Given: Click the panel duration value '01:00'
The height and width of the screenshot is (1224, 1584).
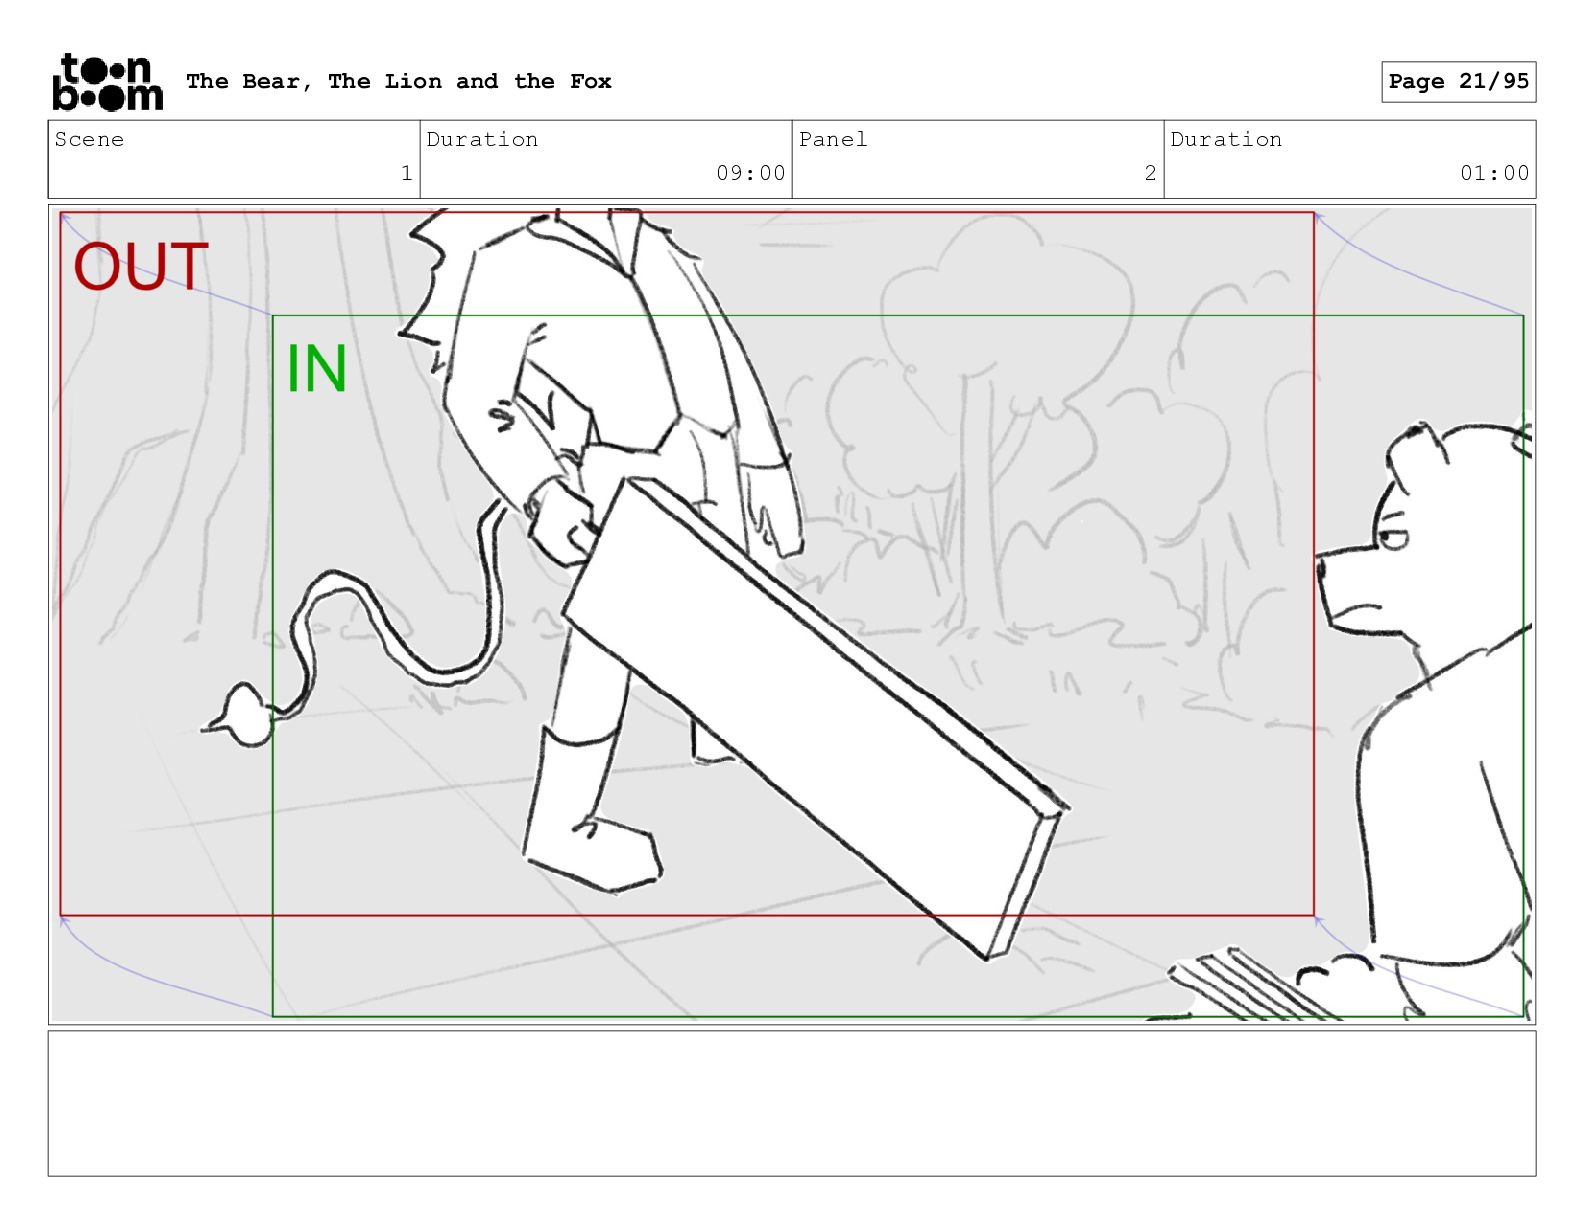Looking at the screenshot, I should (x=1494, y=173).
